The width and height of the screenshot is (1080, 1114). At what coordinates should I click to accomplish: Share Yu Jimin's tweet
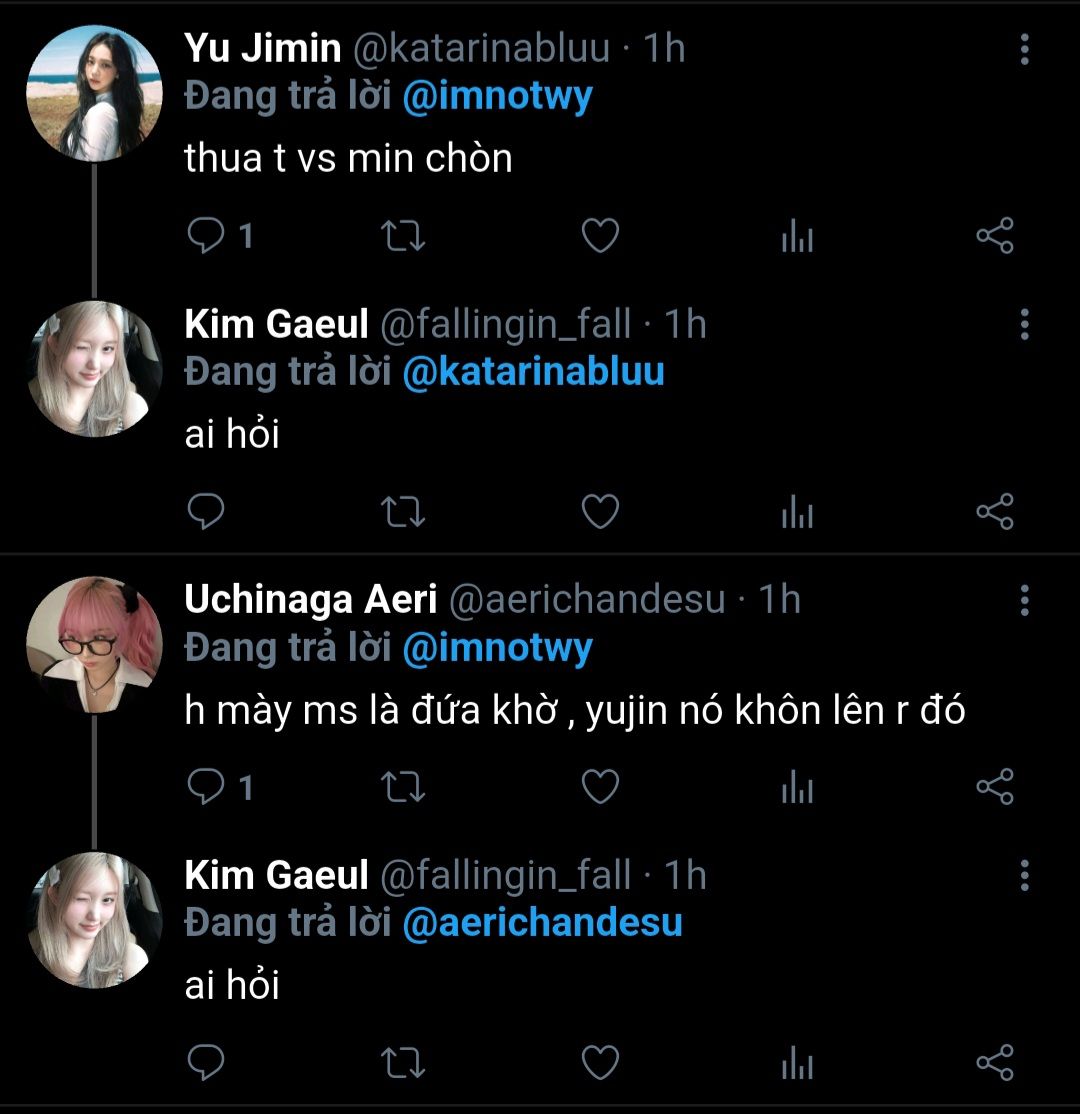(x=994, y=237)
